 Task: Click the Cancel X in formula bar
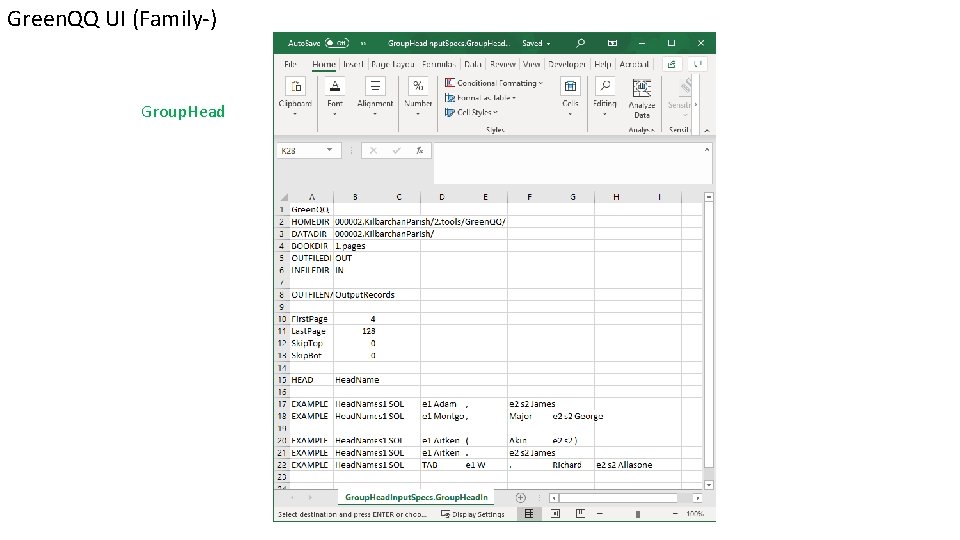pos(373,151)
